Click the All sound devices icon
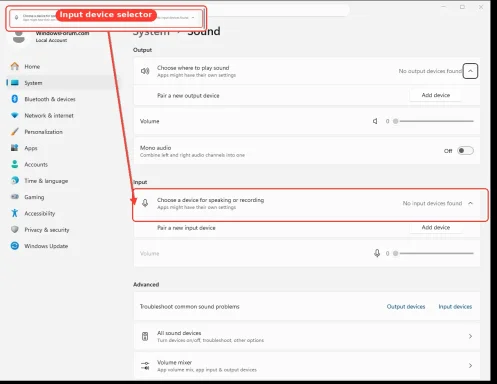The width and height of the screenshot is (497, 384). coord(145,336)
